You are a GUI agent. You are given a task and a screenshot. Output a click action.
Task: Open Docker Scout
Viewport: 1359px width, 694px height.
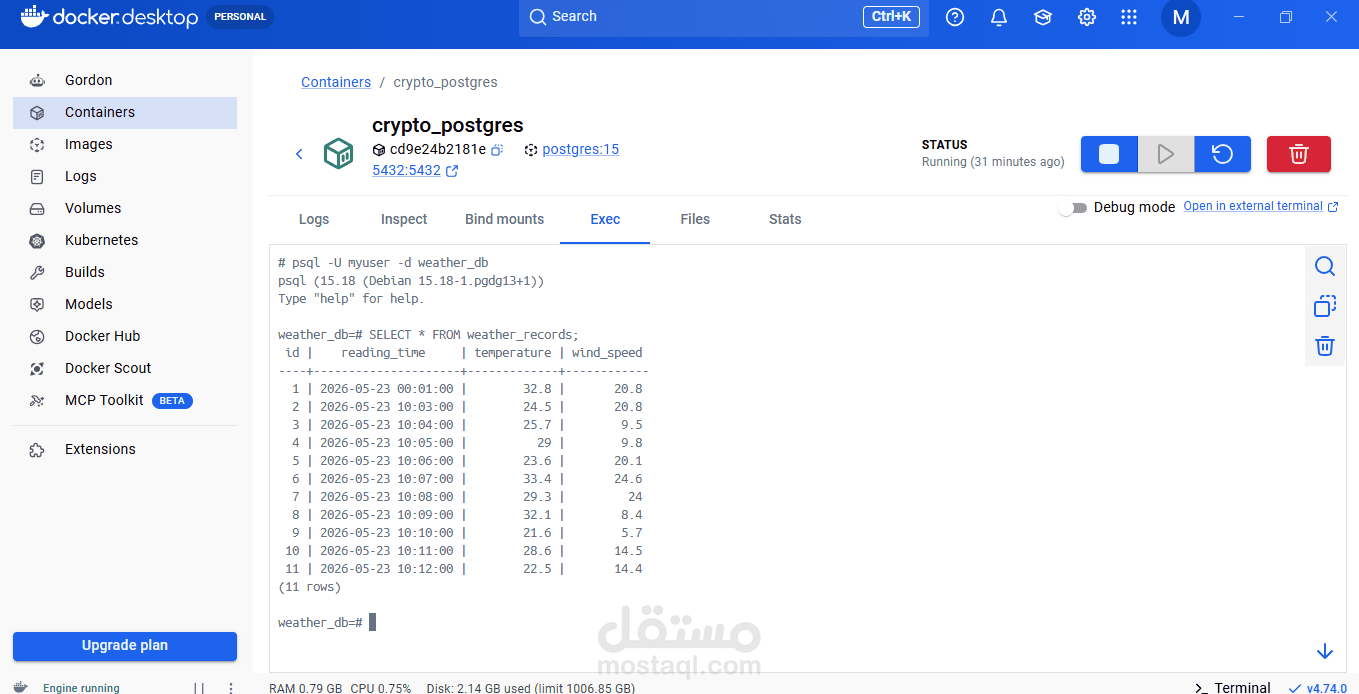[x=125, y=368]
